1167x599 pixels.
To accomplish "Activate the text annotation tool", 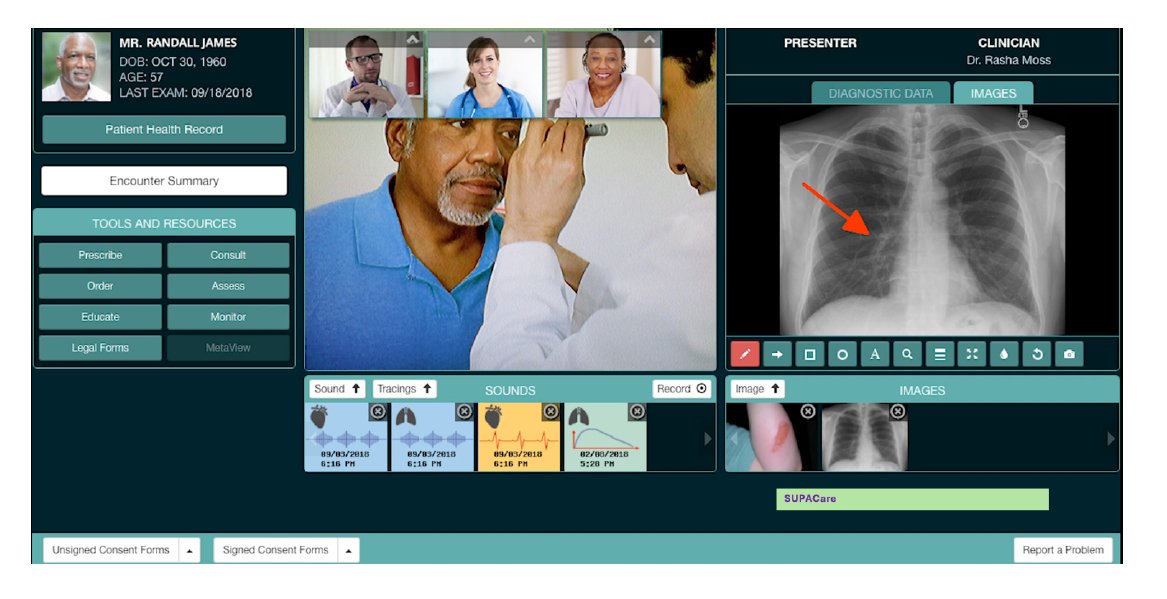I will 874,354.
